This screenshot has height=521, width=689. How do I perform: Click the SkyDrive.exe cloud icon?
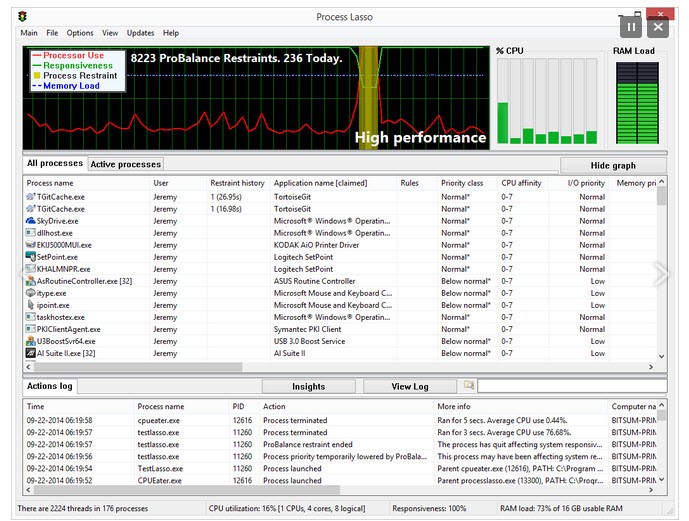point(30,221)
